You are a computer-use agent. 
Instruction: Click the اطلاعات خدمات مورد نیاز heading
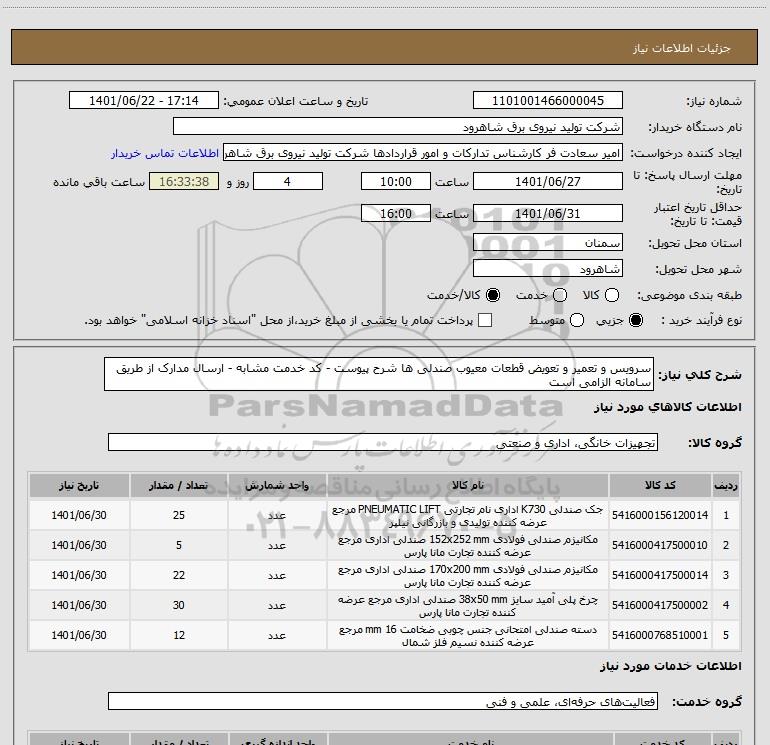(671, 666)
